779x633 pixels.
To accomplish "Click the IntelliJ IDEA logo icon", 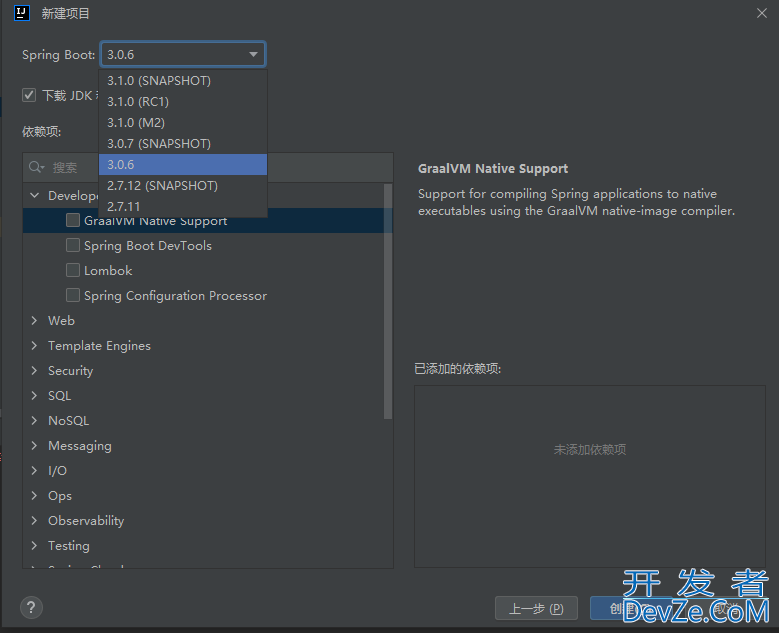I will tap(22, 12).
